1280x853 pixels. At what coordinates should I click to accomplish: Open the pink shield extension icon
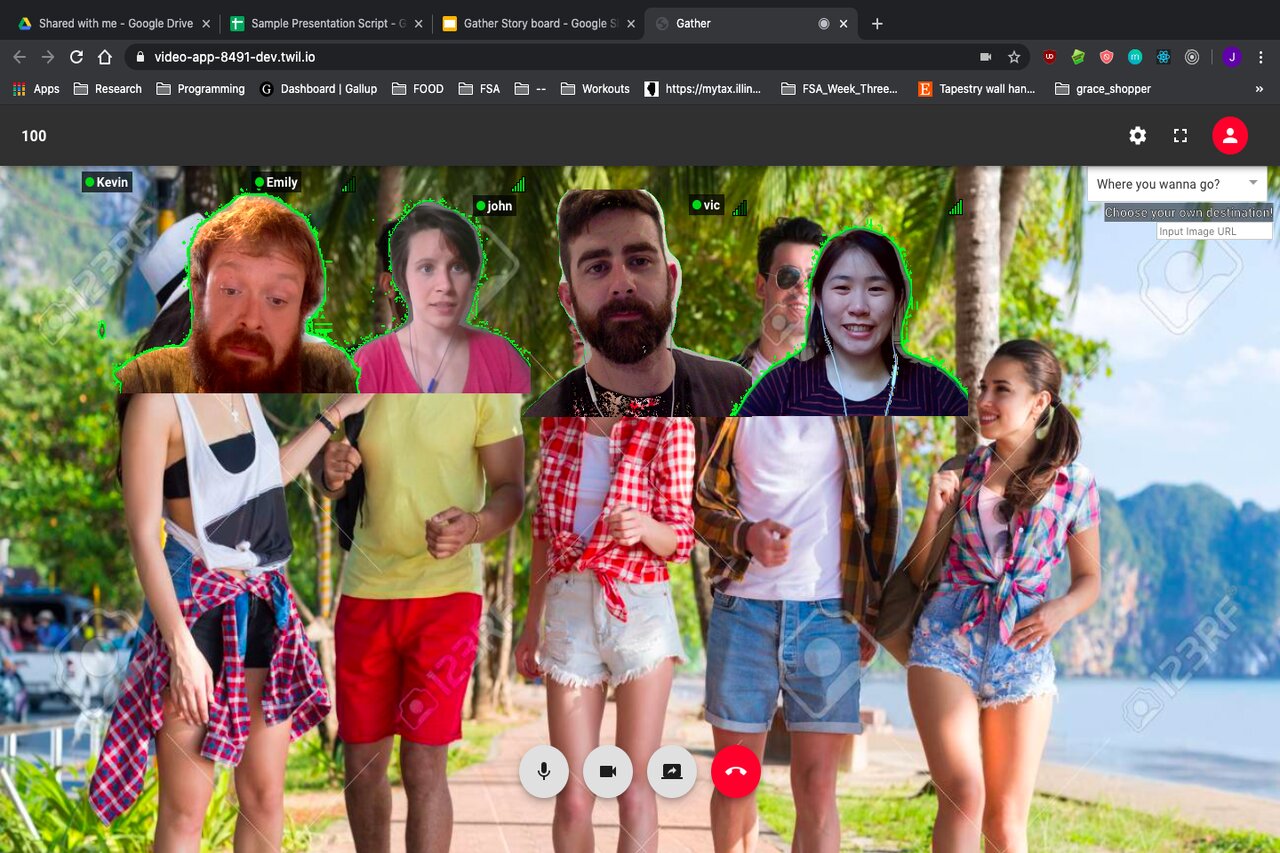point(1106,57)
